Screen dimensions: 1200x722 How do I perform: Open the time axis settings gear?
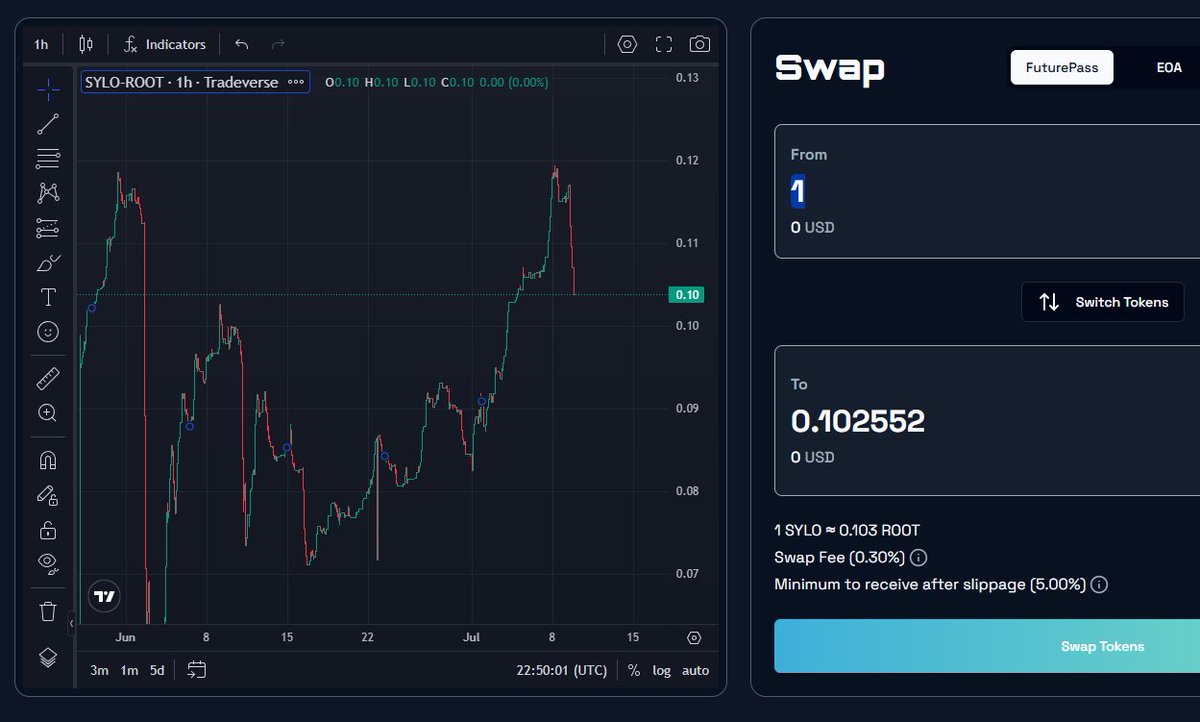[x=694, y=638]
